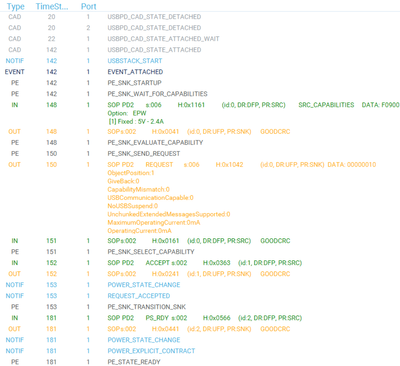Select the EVENT_ATTACHED trace row
Screen dimensions: 400x366
(x=200, y=72)
